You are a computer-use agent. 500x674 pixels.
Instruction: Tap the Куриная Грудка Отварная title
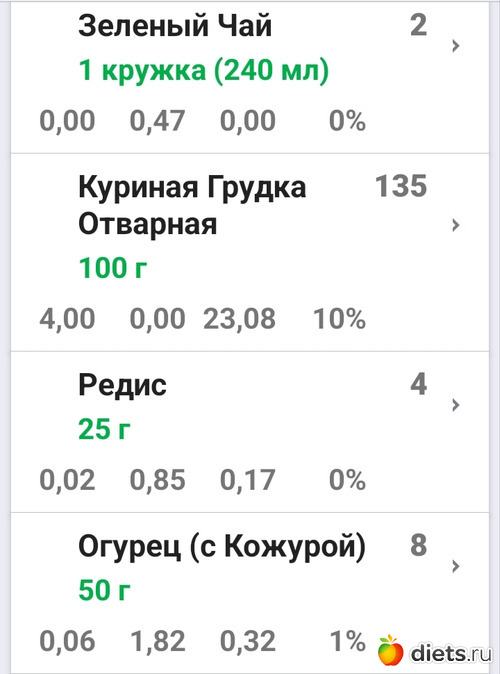tap(192, 205)
